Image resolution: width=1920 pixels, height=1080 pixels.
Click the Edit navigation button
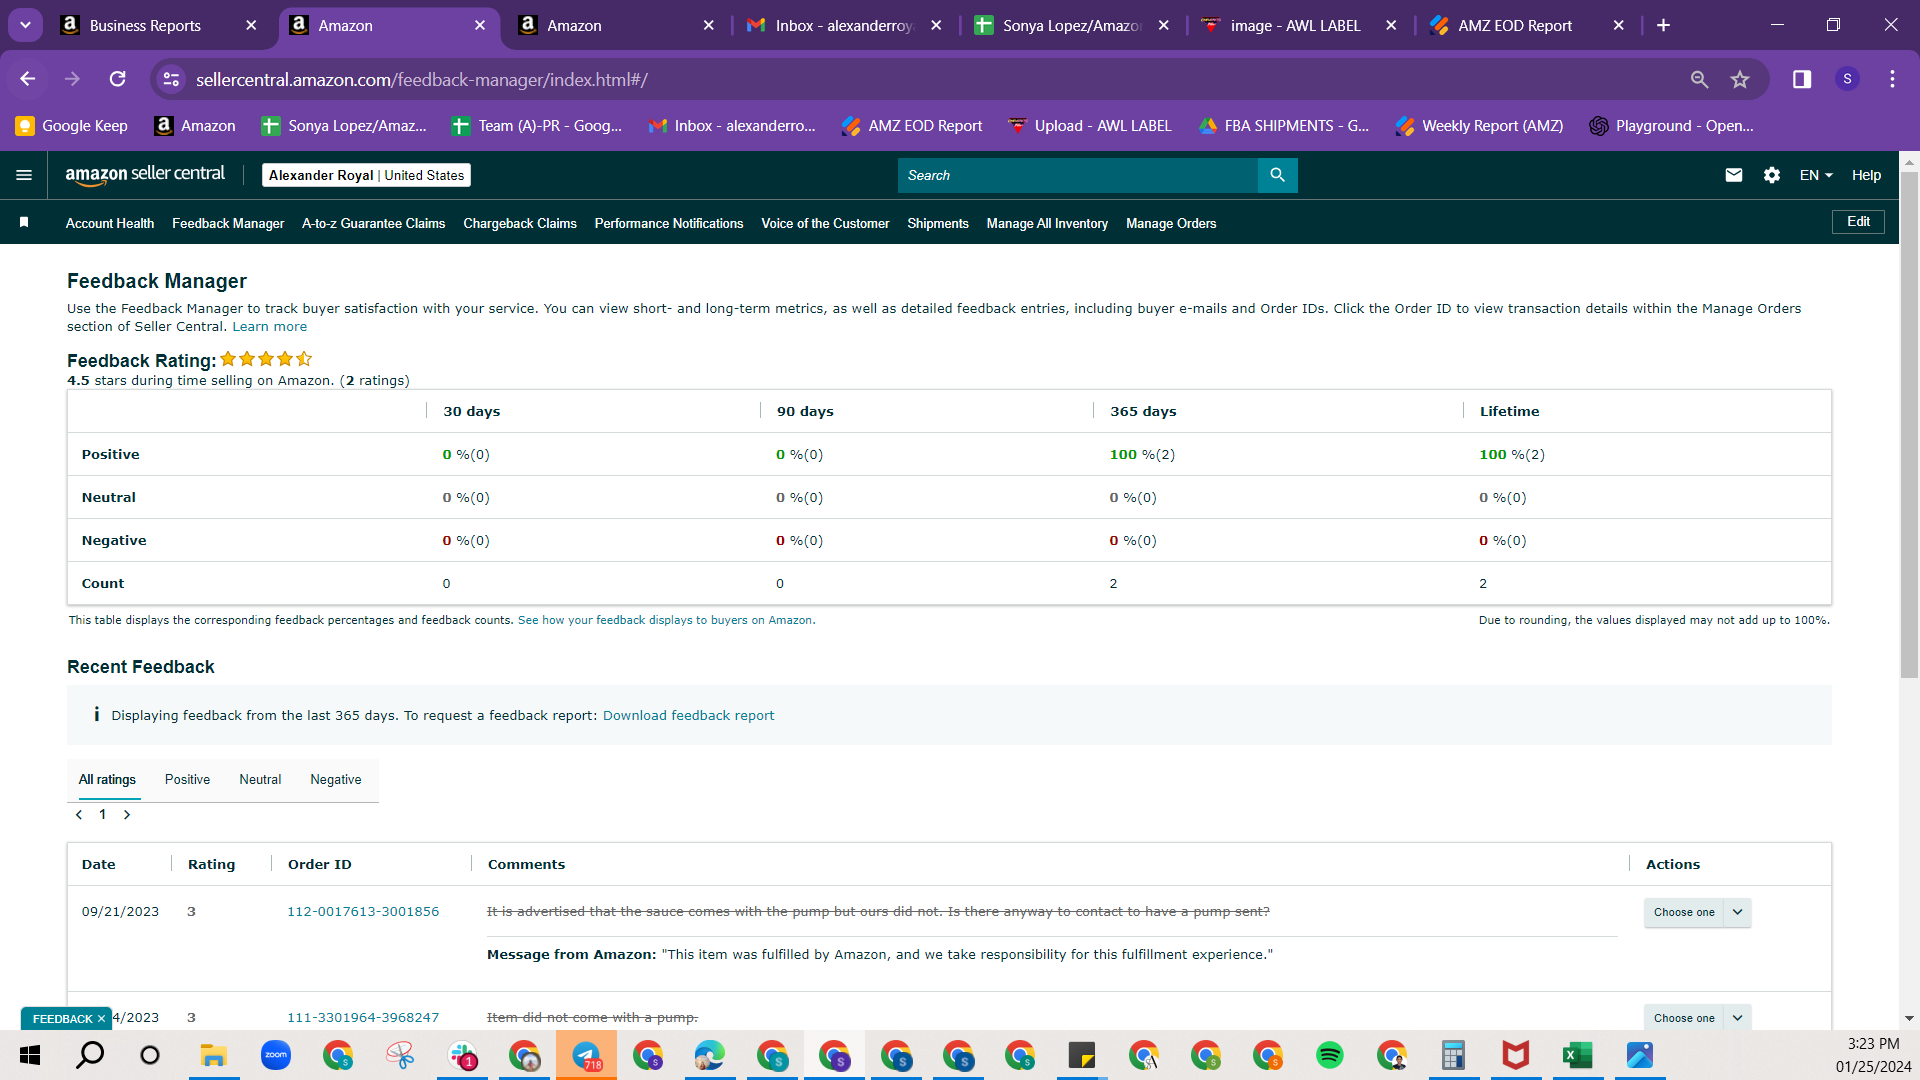pyautogui.click(x=1858, y=222)
